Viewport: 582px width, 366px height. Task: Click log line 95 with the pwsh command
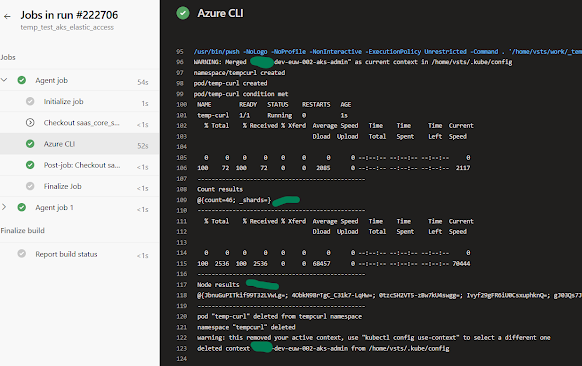point(388,52)
